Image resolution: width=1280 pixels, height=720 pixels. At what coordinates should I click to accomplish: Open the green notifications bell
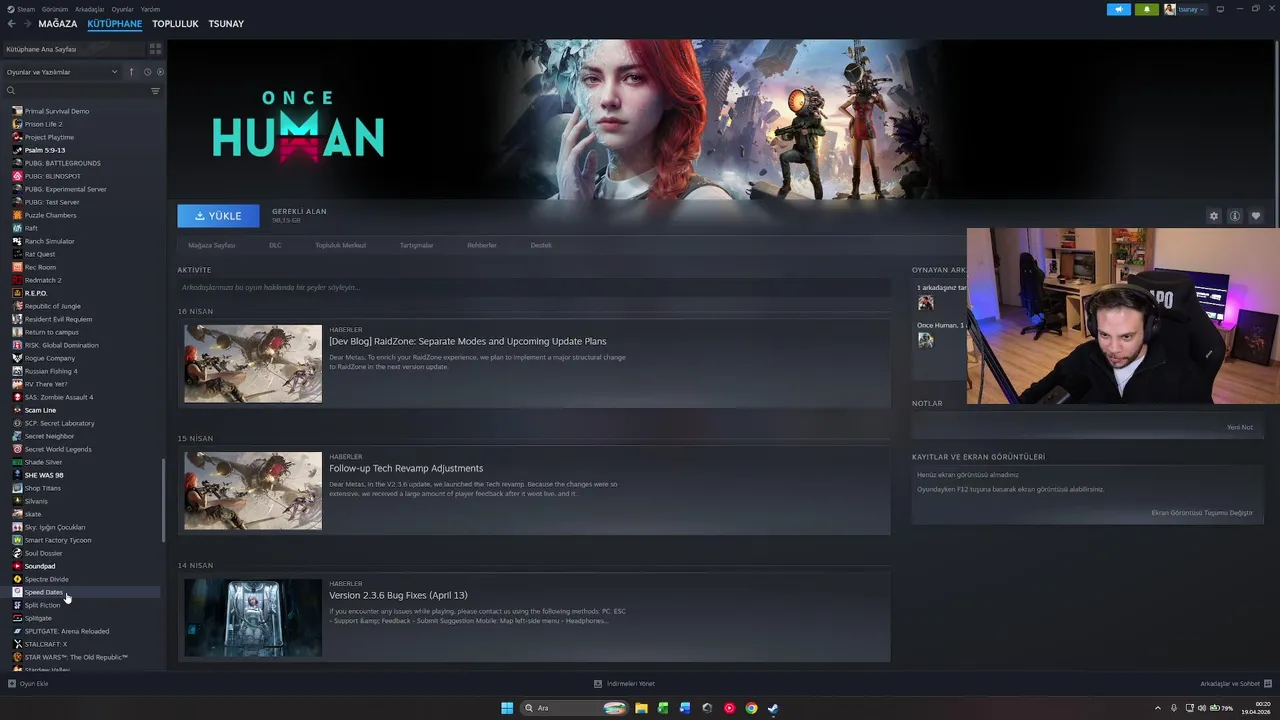(1147, 9)
